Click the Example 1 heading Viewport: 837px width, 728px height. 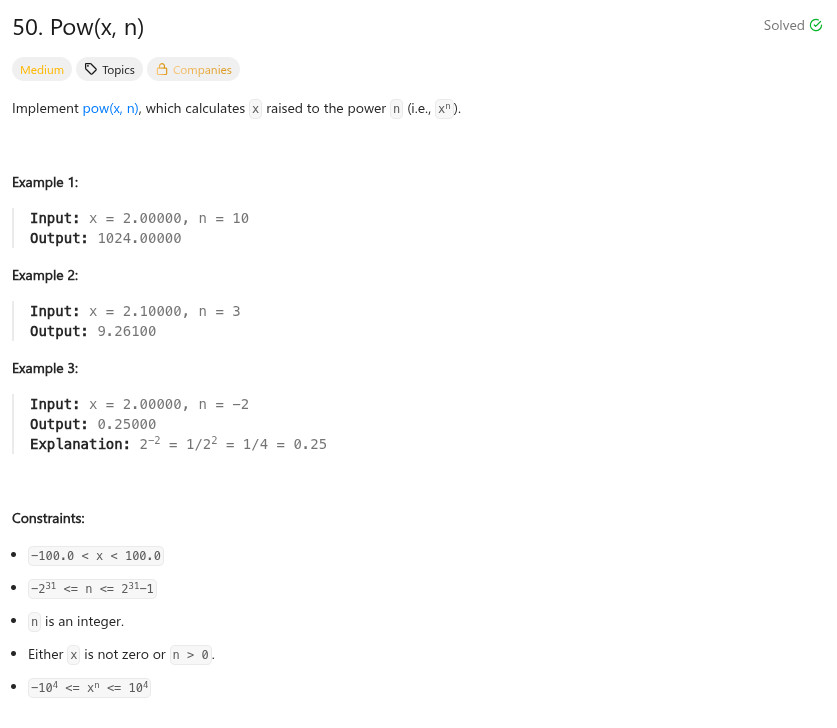[45, 182]
